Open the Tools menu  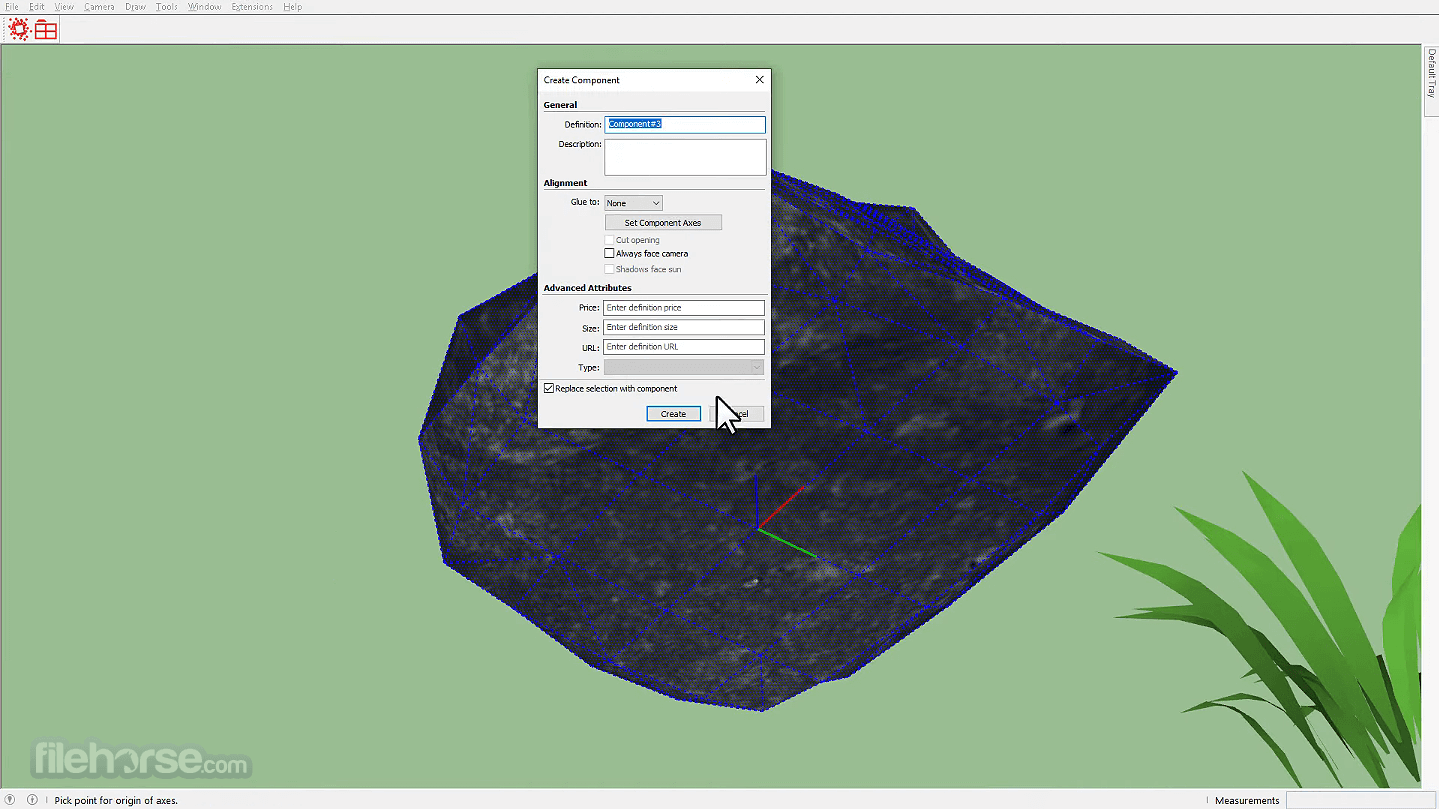167,7
